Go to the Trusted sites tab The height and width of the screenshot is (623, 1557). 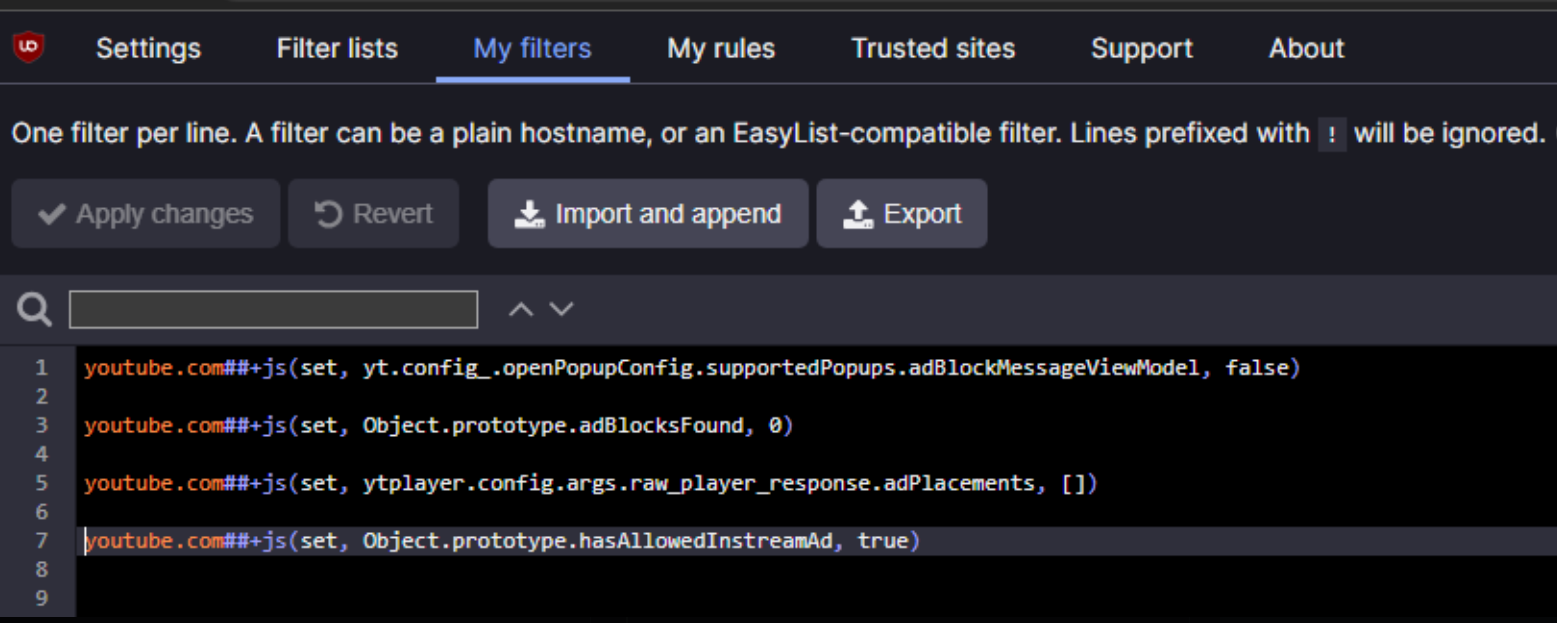point(933,48)
